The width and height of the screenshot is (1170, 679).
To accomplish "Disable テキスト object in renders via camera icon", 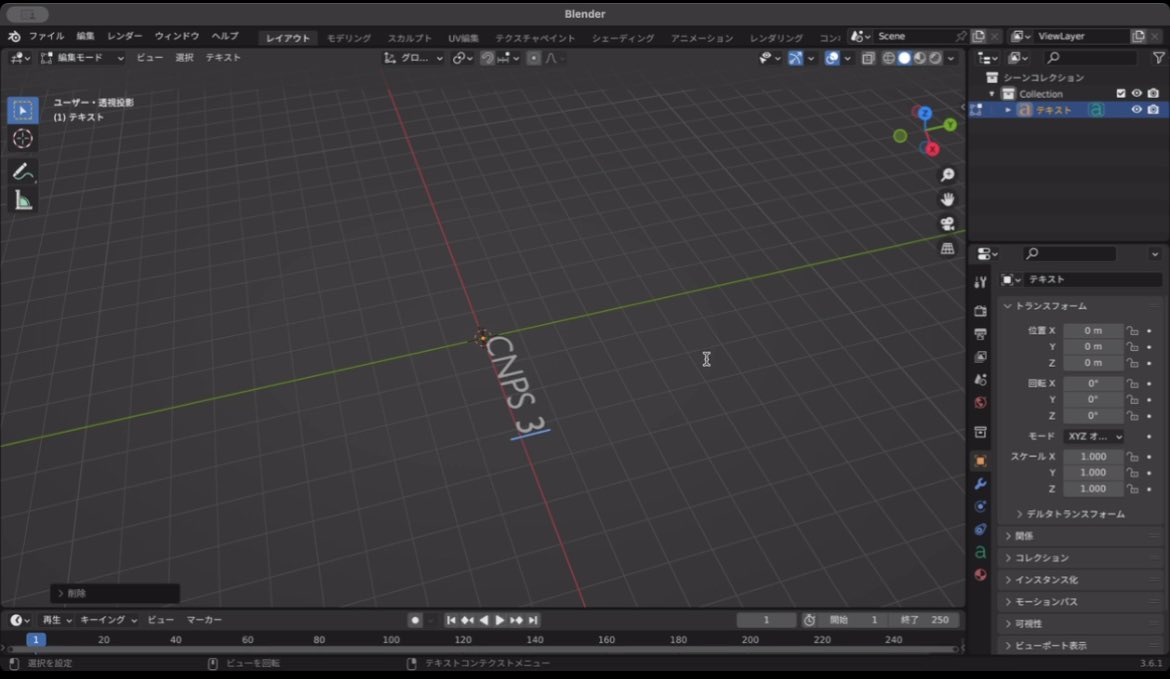I will click(1154, 110).
